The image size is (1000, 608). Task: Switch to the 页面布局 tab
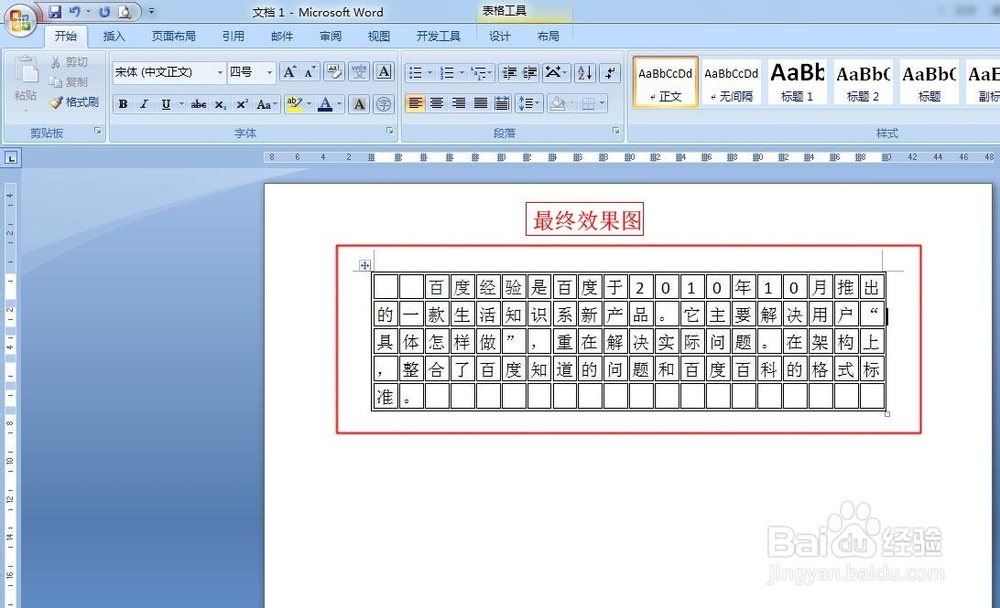(x=173, y=36)
